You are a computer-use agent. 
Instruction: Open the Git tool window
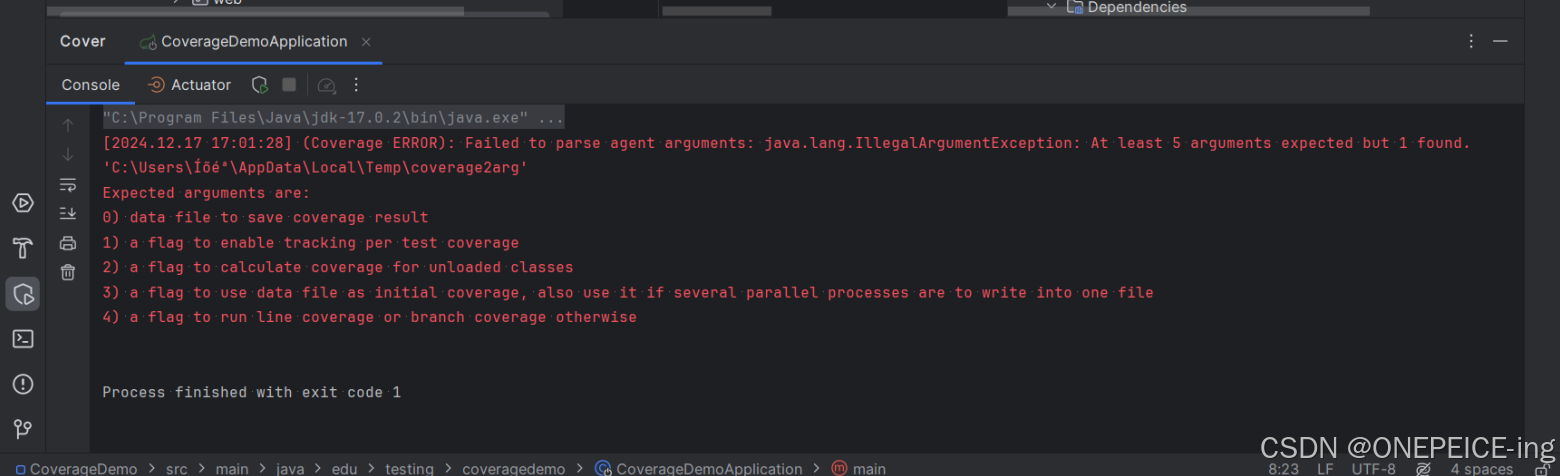tap(22, 429)
